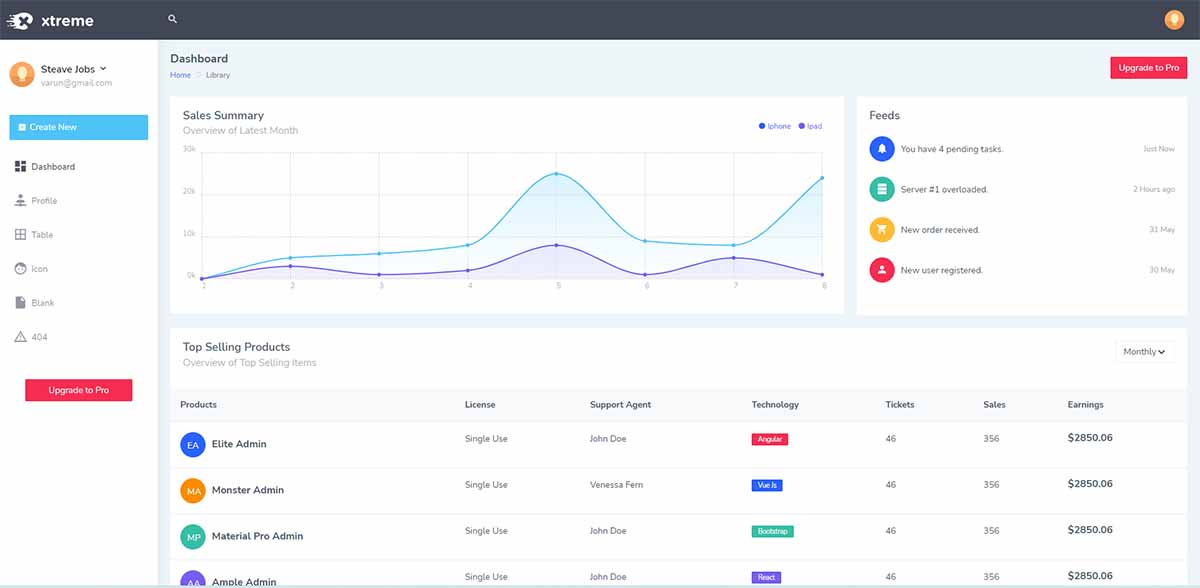Click the Ipad peak data point at 5
The width and height of the screenshot is (1200, 588).
(x=557, y=245)
